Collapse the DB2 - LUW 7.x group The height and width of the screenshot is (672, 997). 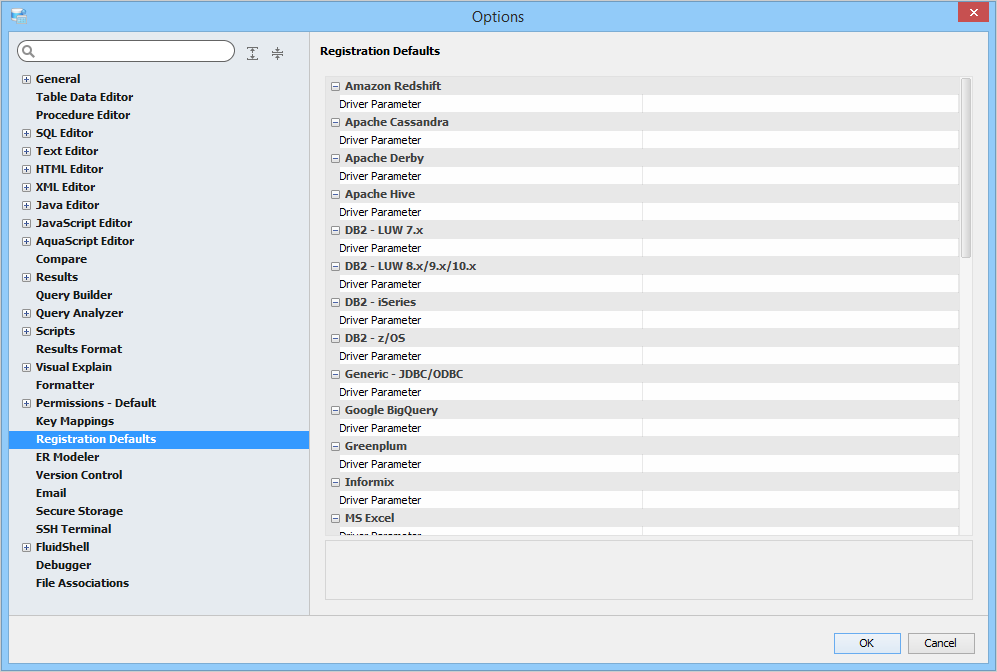335,231
